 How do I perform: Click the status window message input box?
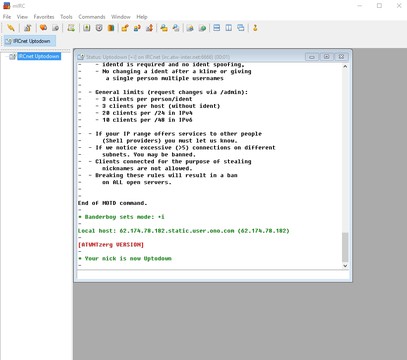coord(213,275)
